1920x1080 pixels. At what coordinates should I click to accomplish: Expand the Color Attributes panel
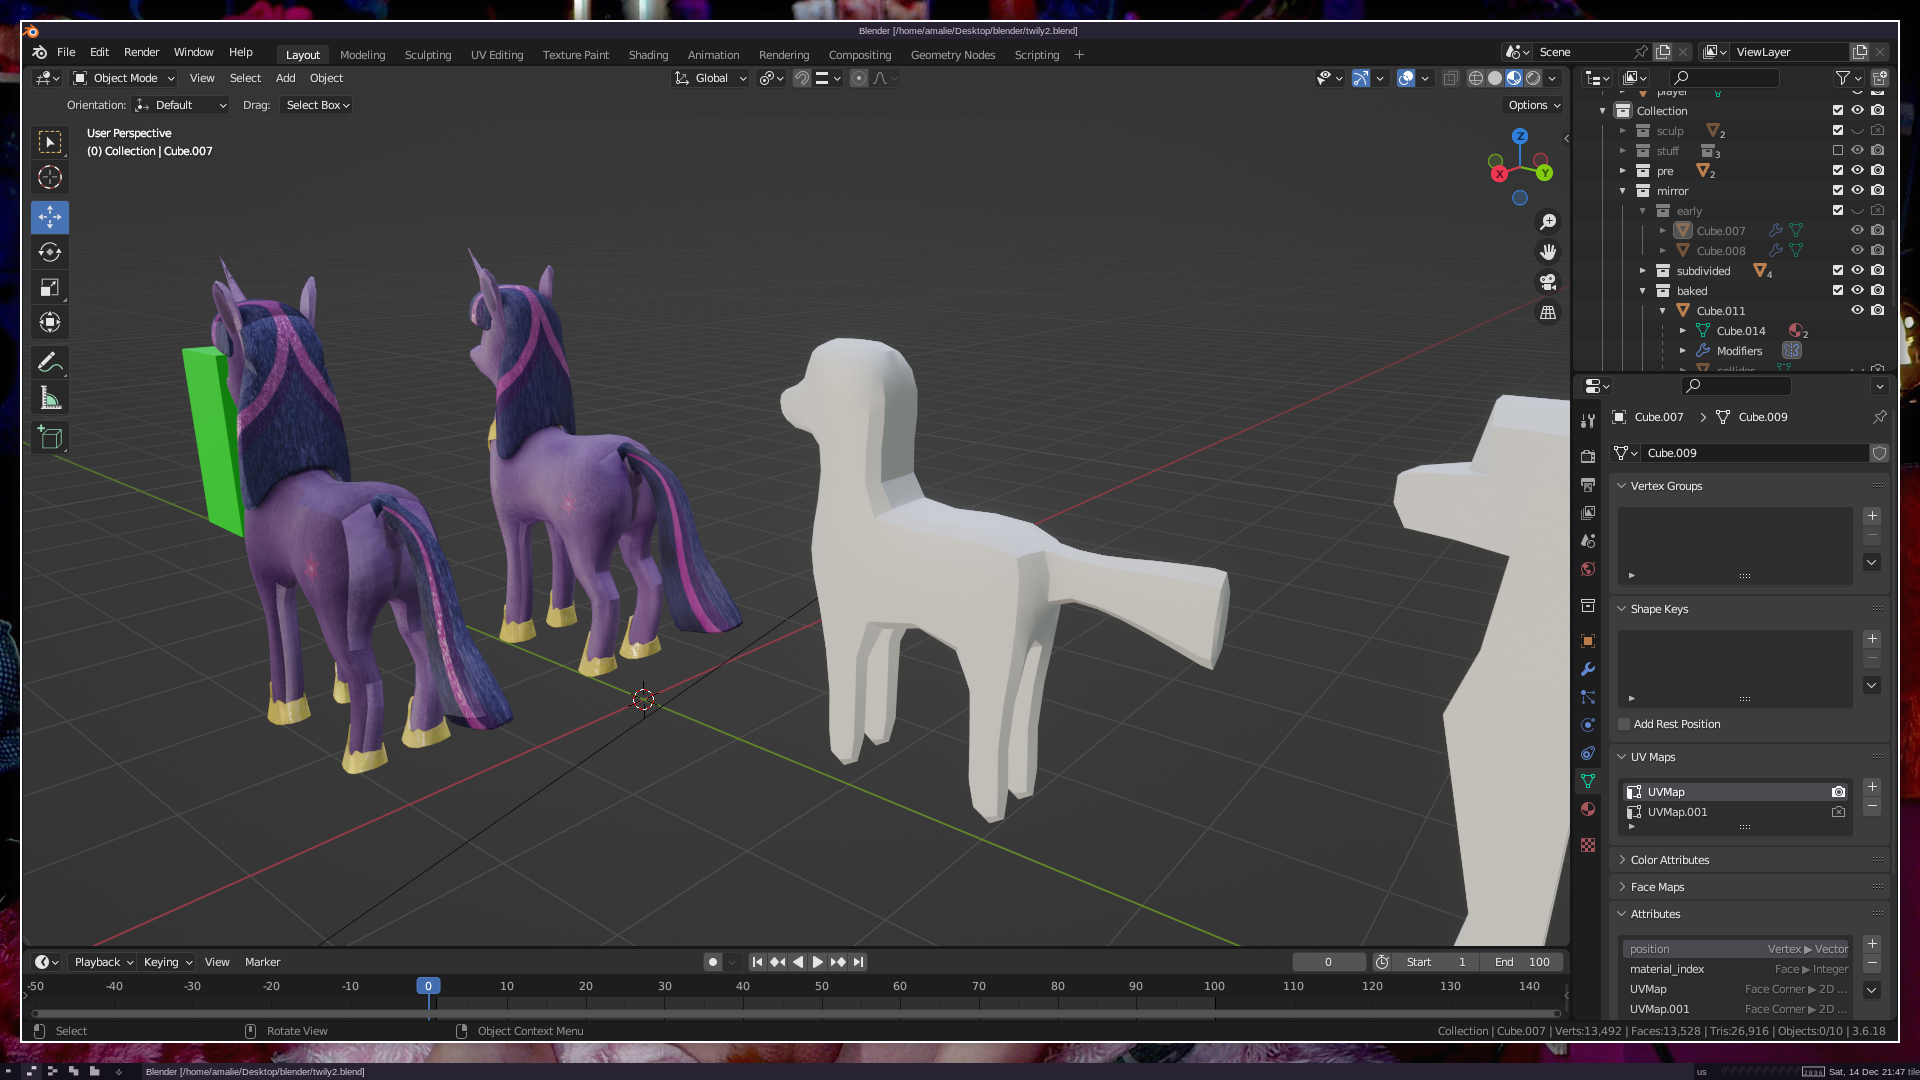(x=1669, y=860)
